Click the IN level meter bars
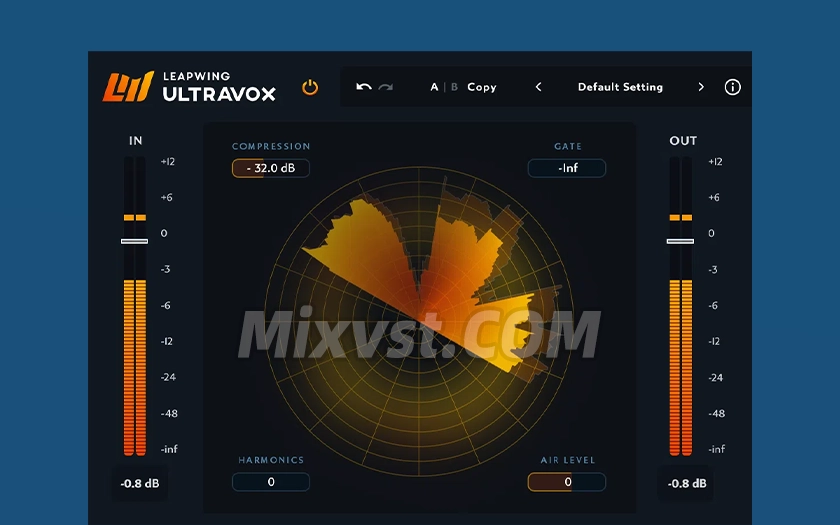 pyautogui.click(x=134, y=306)
